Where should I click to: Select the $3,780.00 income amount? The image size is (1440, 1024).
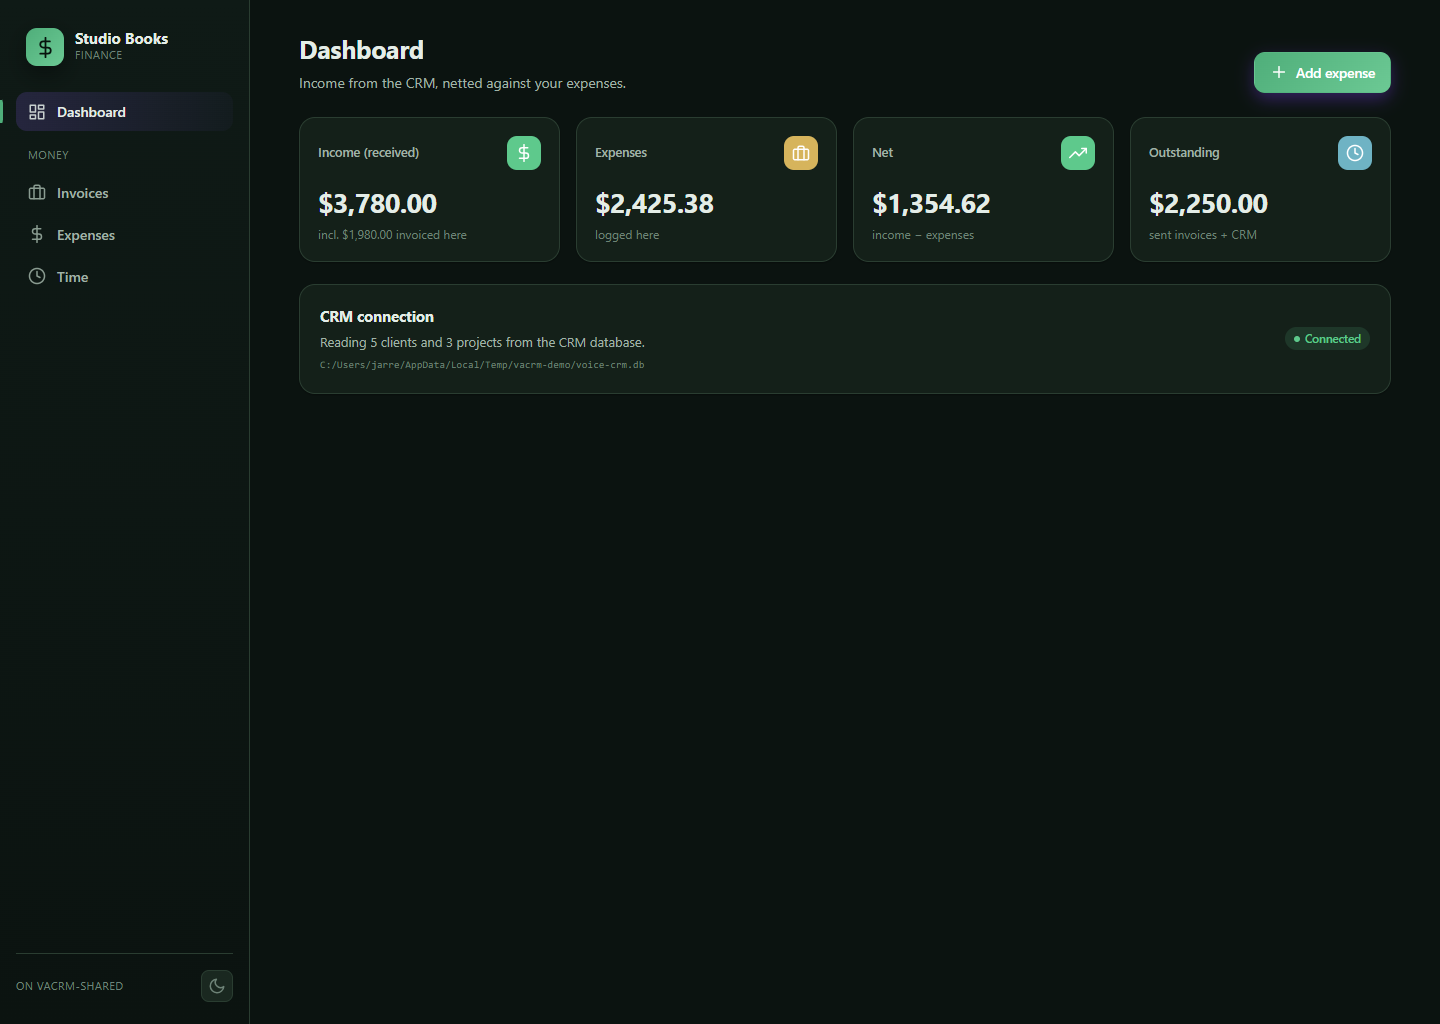(x=377, y=204)
